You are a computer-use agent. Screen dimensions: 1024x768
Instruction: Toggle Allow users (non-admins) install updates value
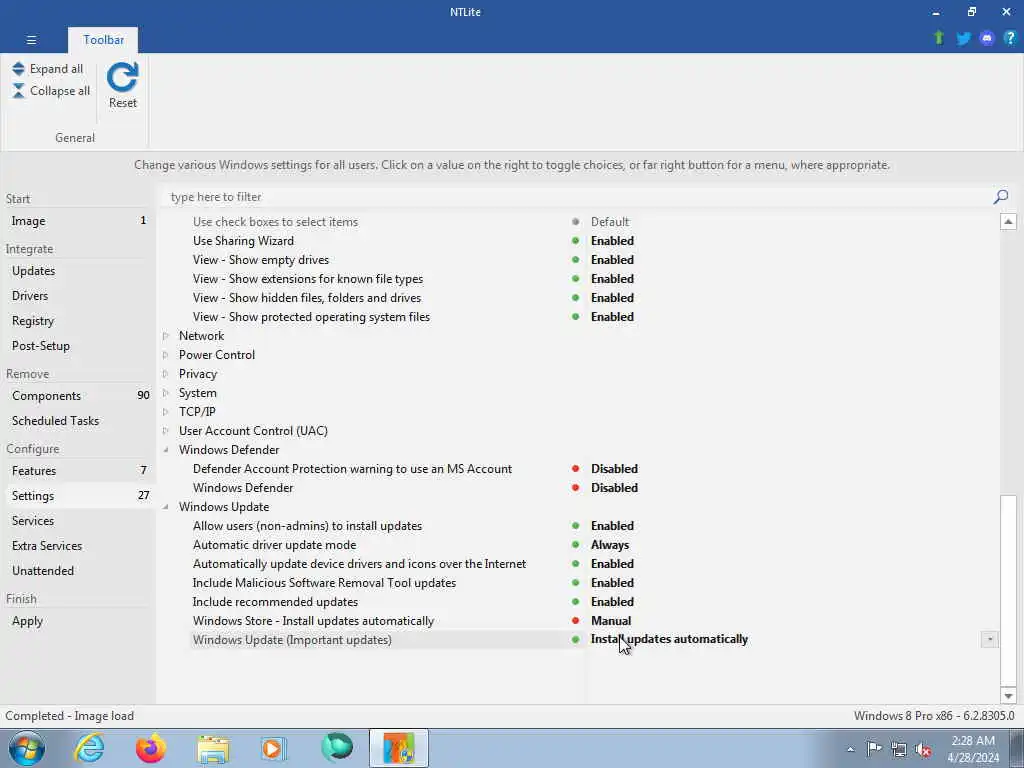[x=613, y=526]
